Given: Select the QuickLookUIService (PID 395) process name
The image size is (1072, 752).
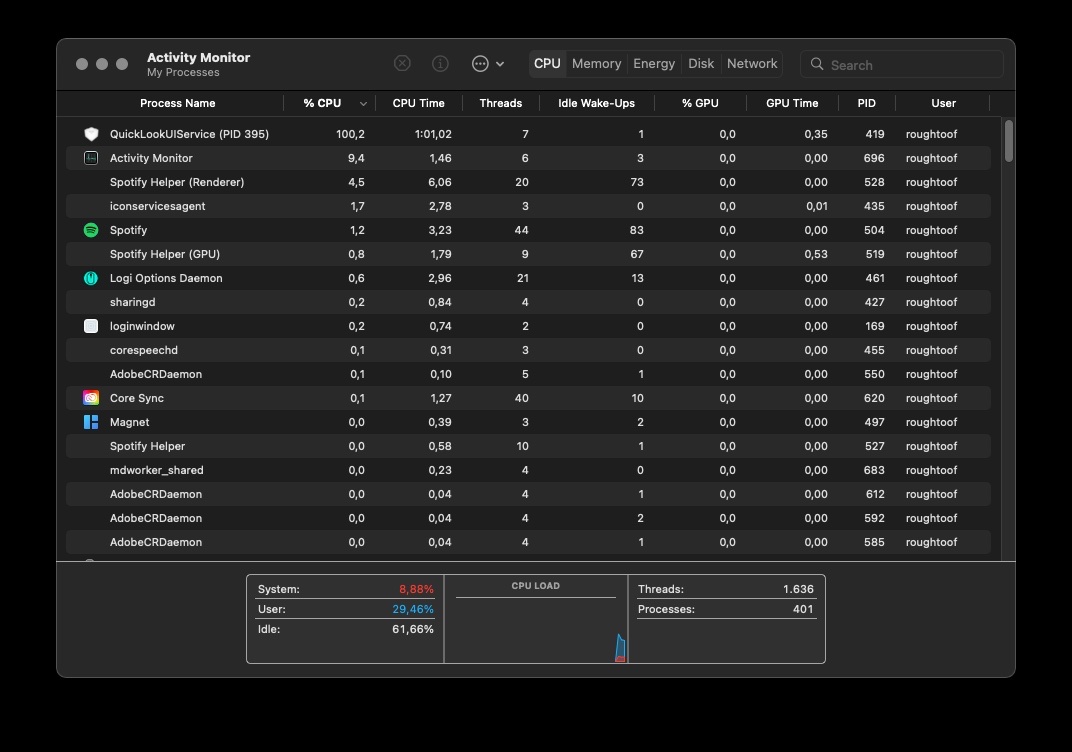Looking at the screenshot, I should (189, 134).
